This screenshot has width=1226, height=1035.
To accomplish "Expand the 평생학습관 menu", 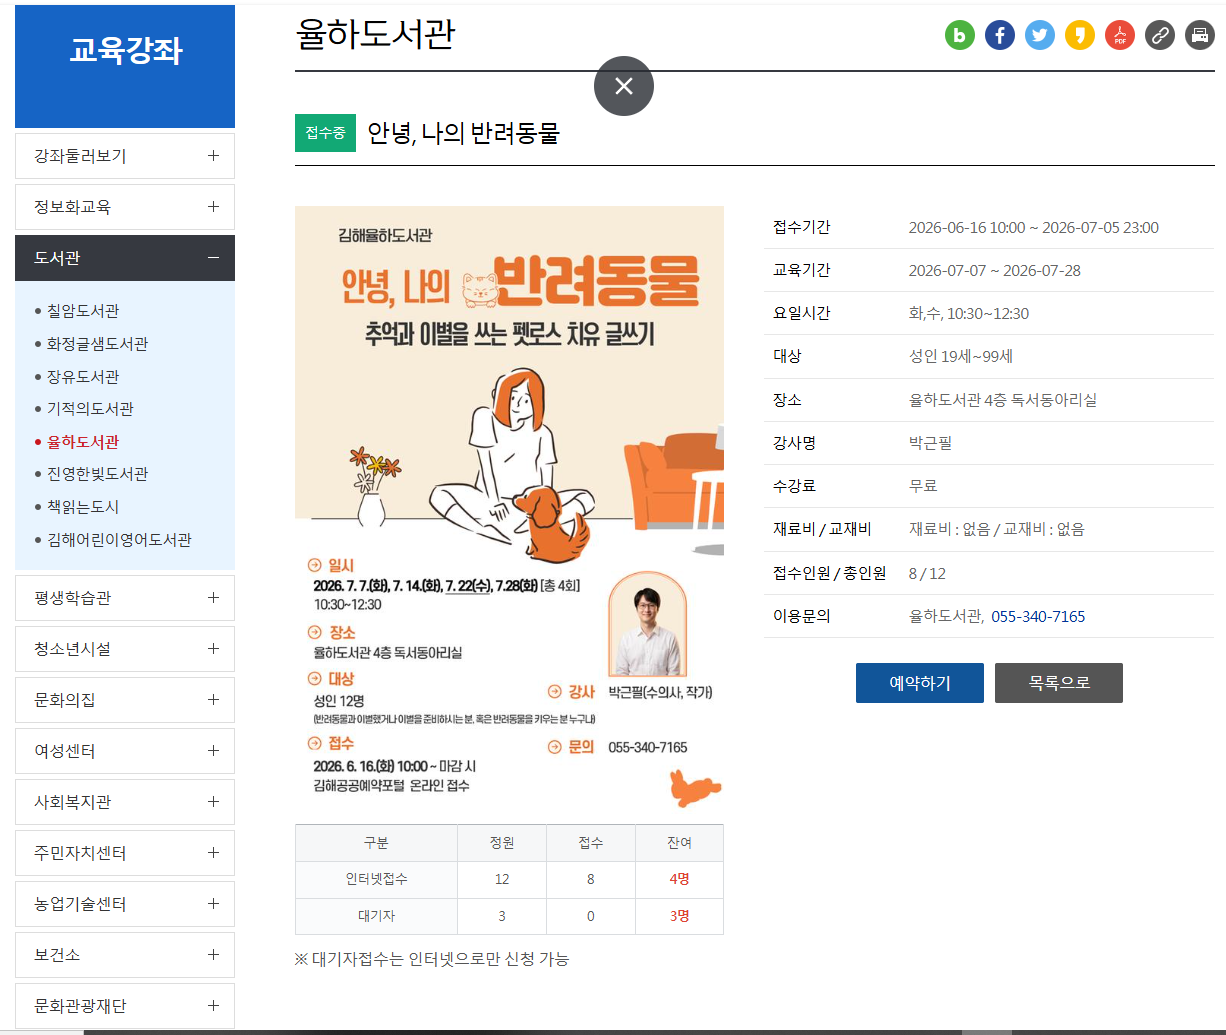I will [x=125, y=598].
